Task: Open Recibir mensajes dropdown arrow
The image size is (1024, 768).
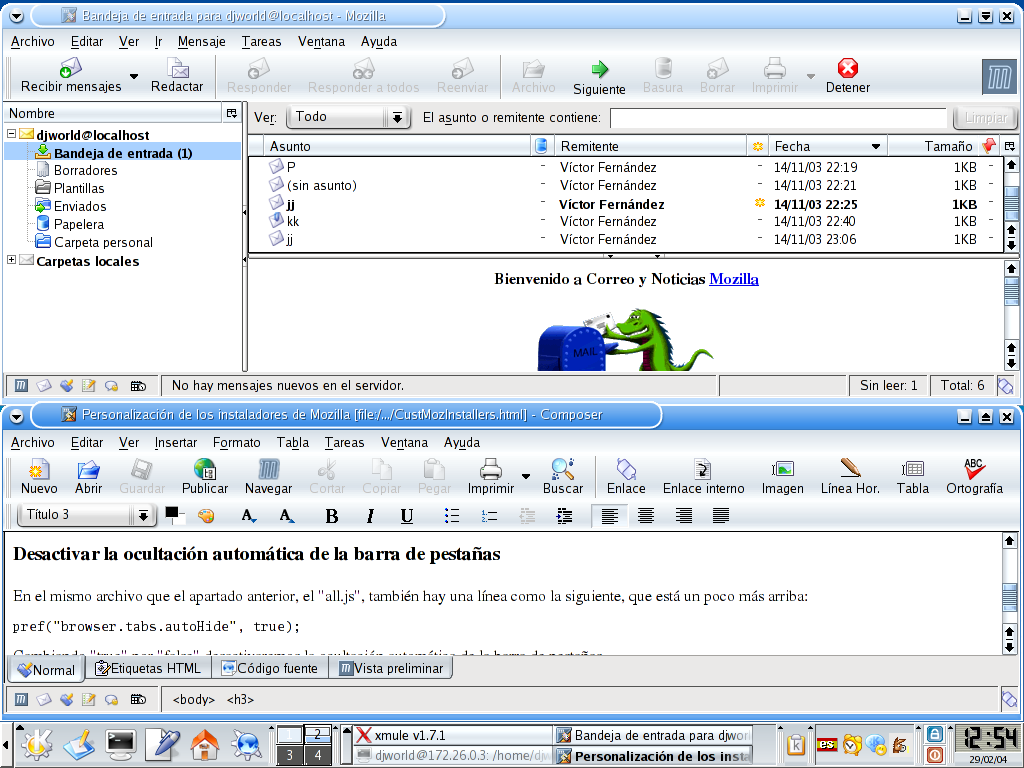Action: (x=134, y=76)
